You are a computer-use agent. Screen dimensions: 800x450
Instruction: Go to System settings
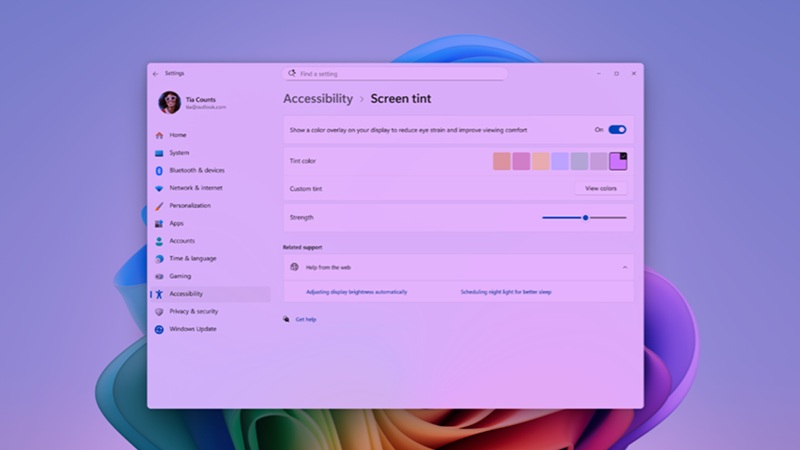point(179,153)
